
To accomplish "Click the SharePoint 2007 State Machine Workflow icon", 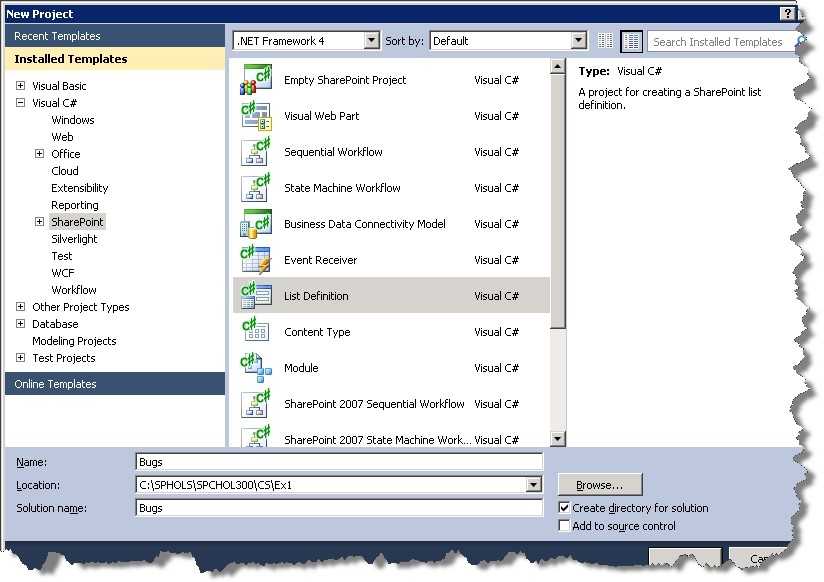I will [256, 436].
